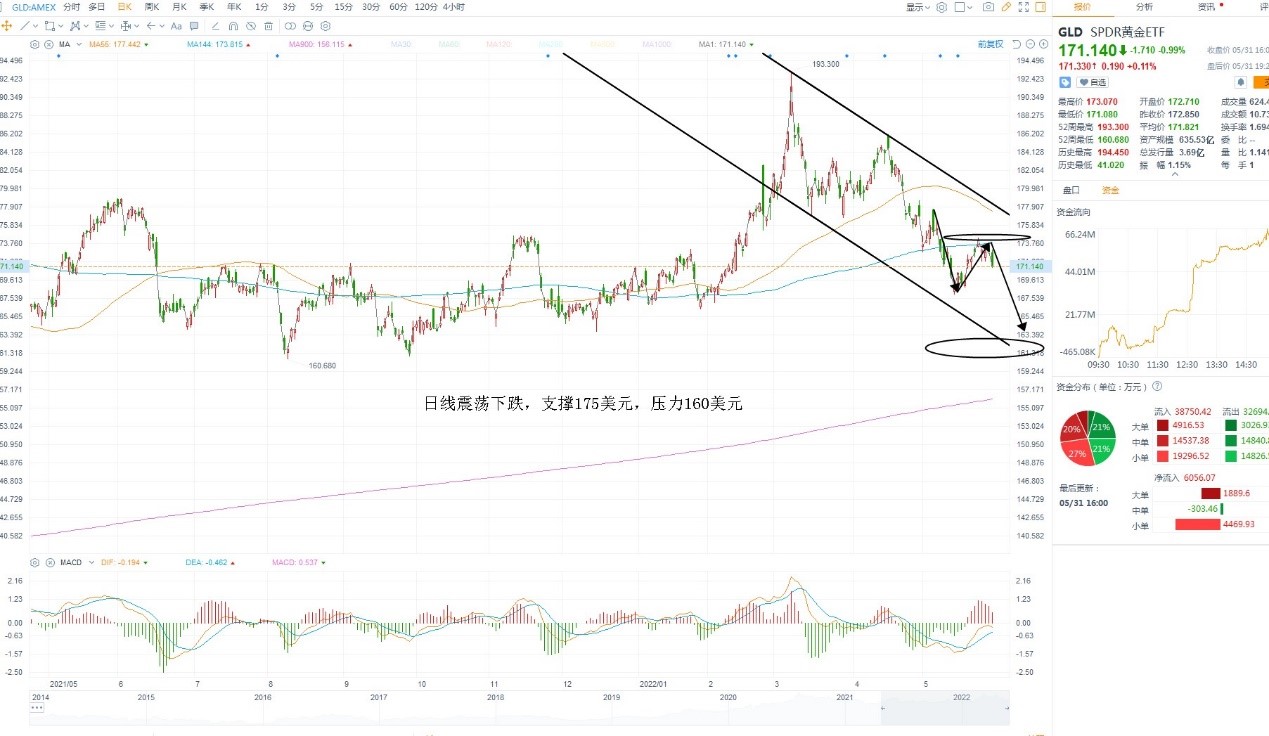This screenshot has height=736, width=1269.
Task: Zoom in chart with plus circle icon
Action: click(1044, 44)
